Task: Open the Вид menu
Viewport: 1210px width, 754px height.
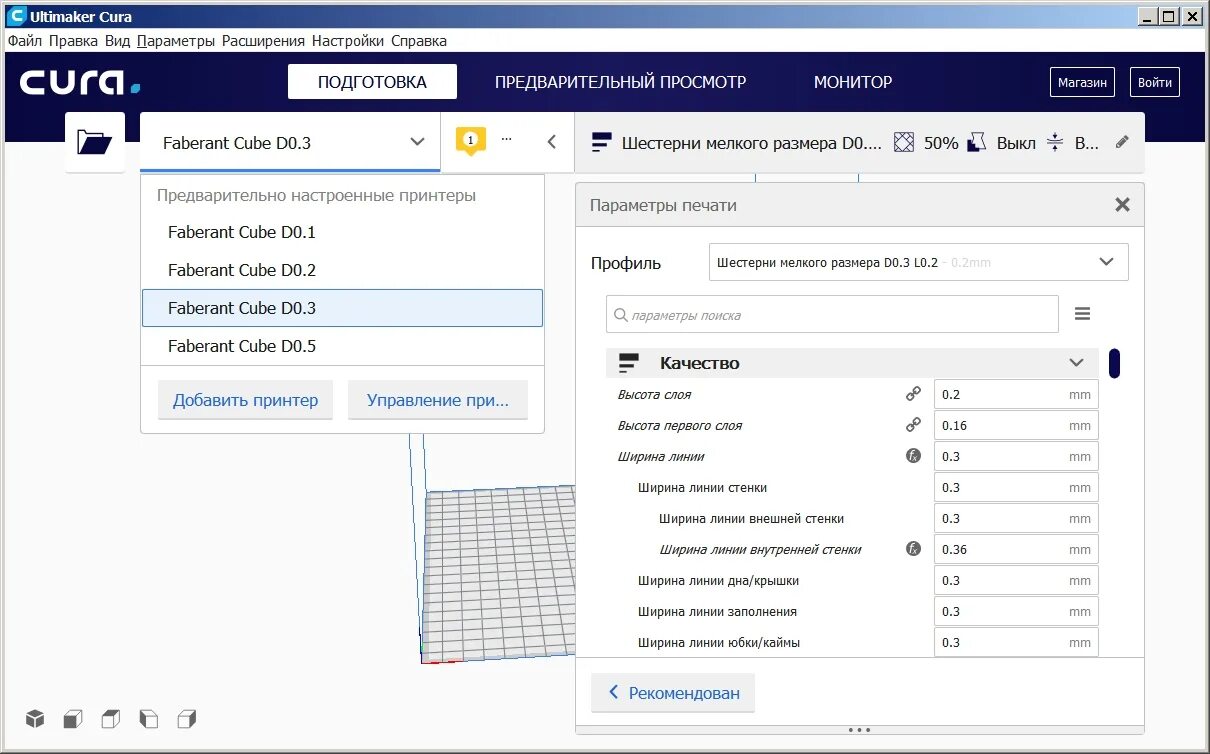Action: tap(117, 41)
